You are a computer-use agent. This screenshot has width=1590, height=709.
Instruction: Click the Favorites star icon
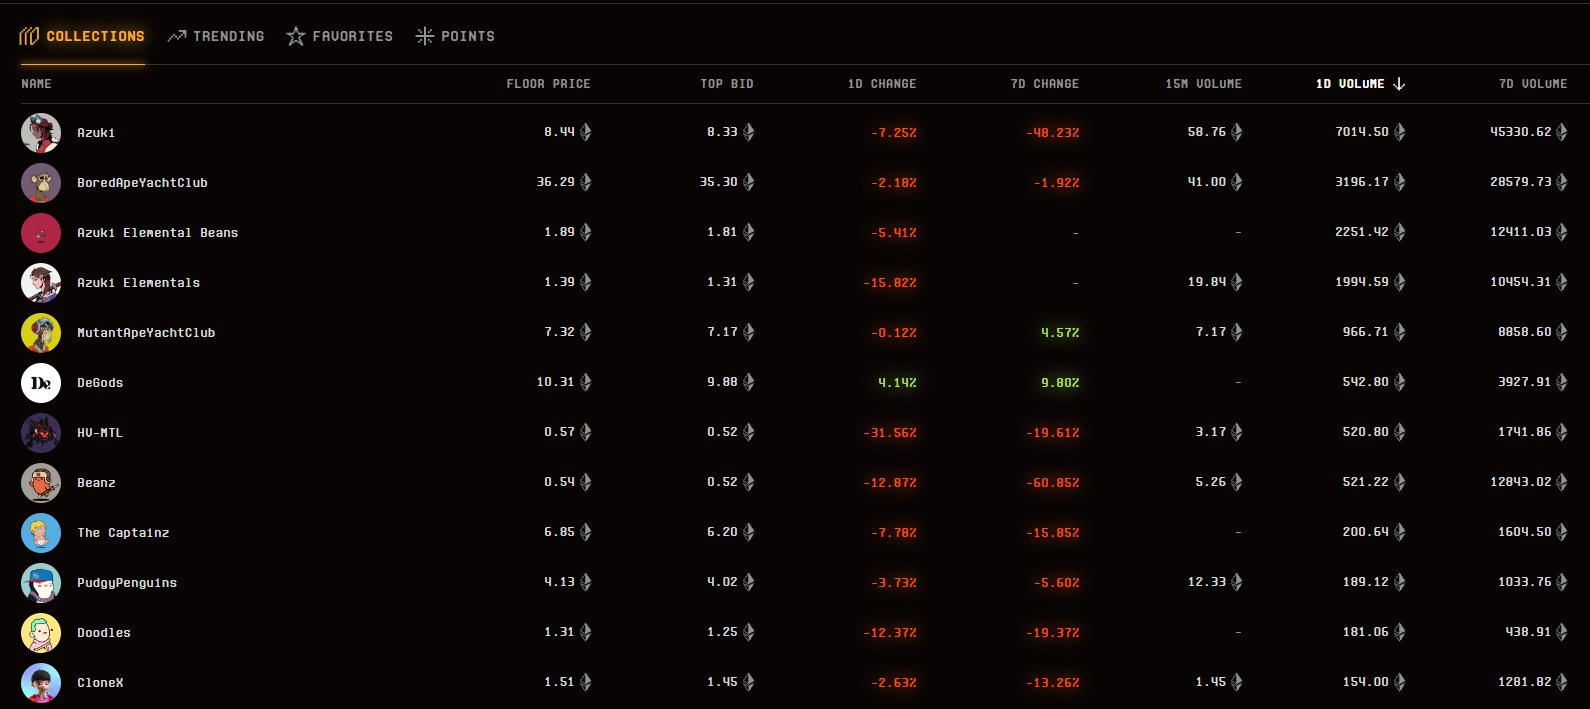pos(296,36)
